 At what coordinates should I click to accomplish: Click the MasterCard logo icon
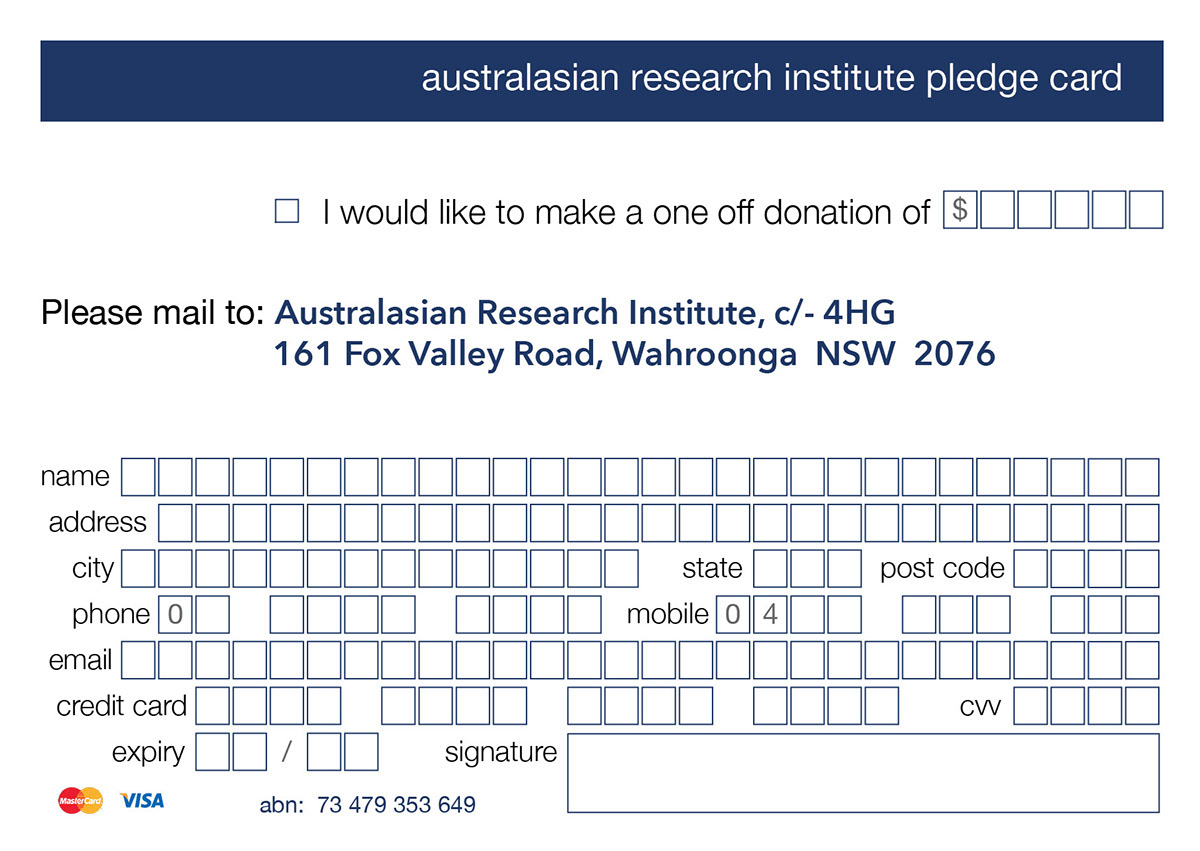[80, 800]
